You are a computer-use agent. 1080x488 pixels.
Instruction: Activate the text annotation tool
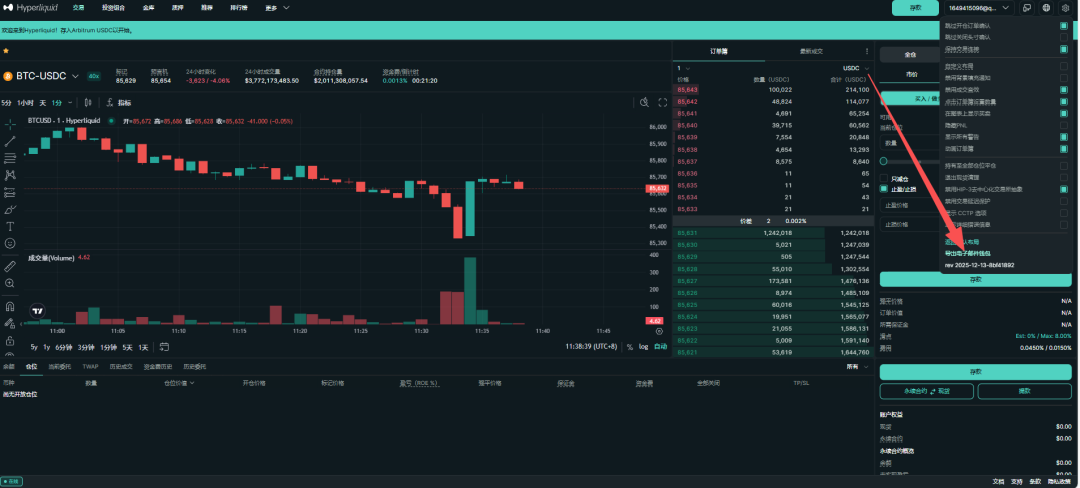[x=10, y=226]
